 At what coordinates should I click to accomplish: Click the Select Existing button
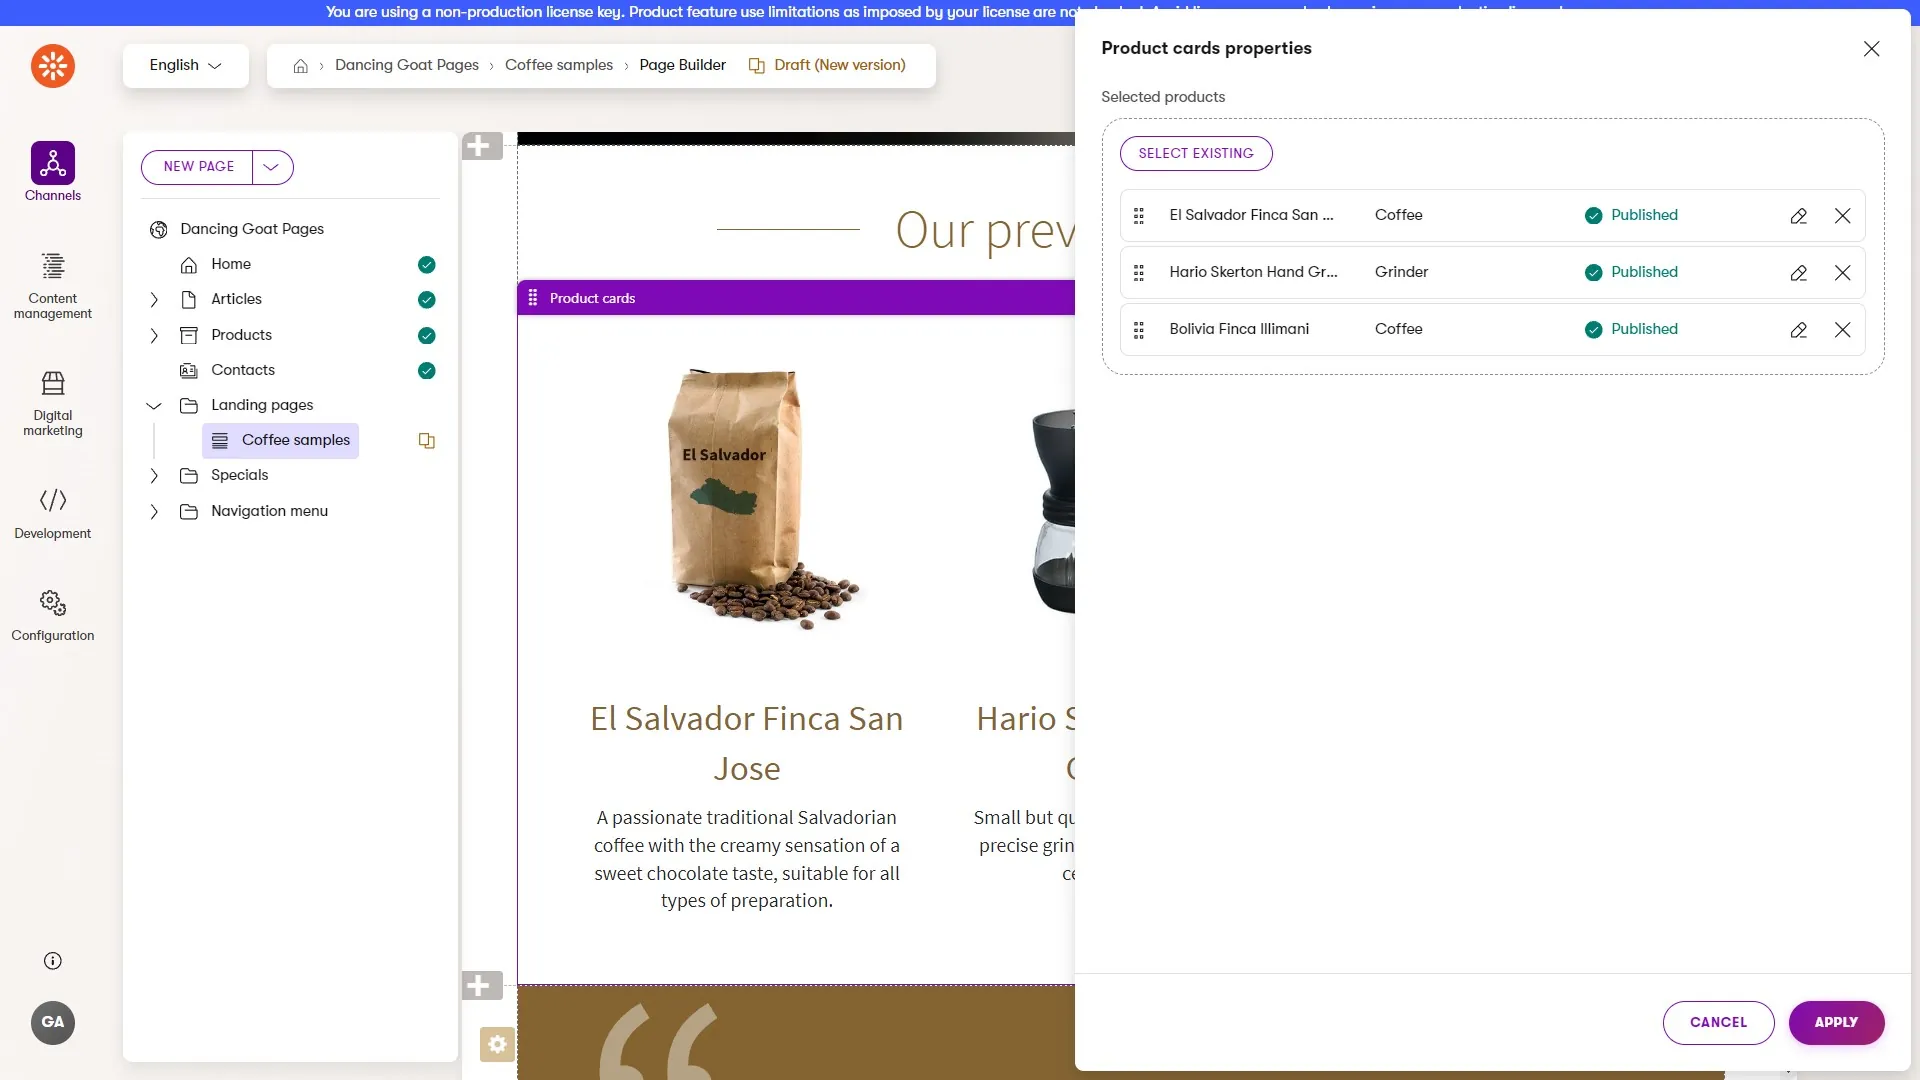[1195, 153]
